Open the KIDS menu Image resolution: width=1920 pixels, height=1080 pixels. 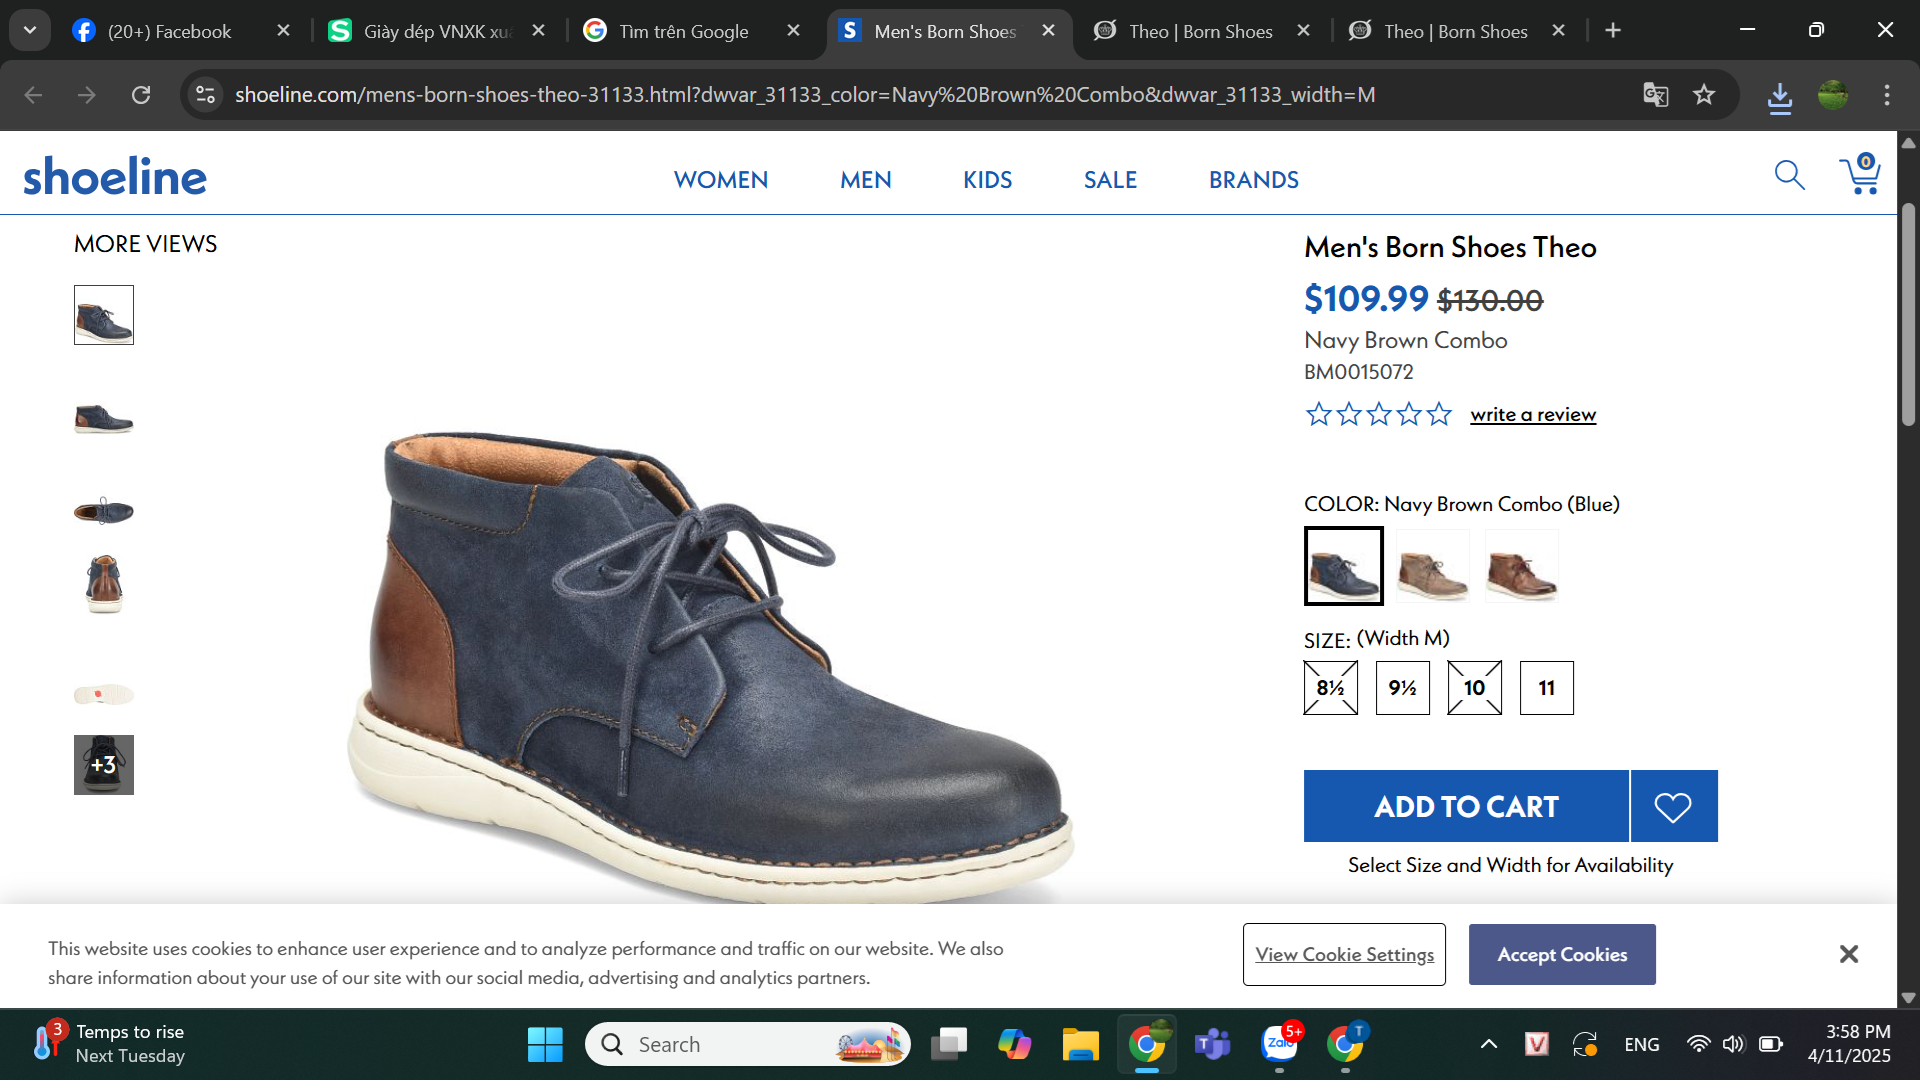coord(988,180)
